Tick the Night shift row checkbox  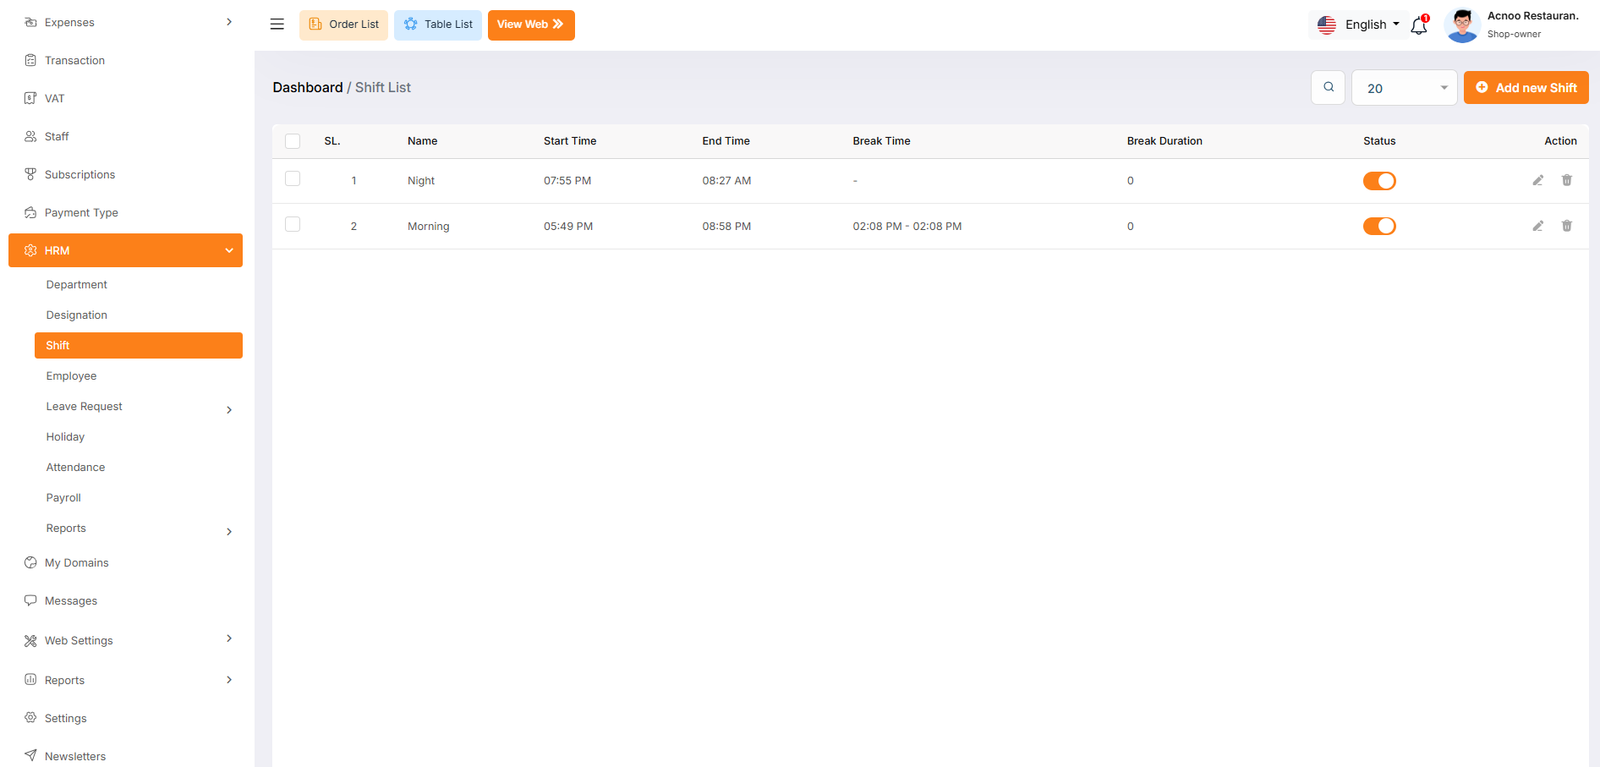point(293,179)
